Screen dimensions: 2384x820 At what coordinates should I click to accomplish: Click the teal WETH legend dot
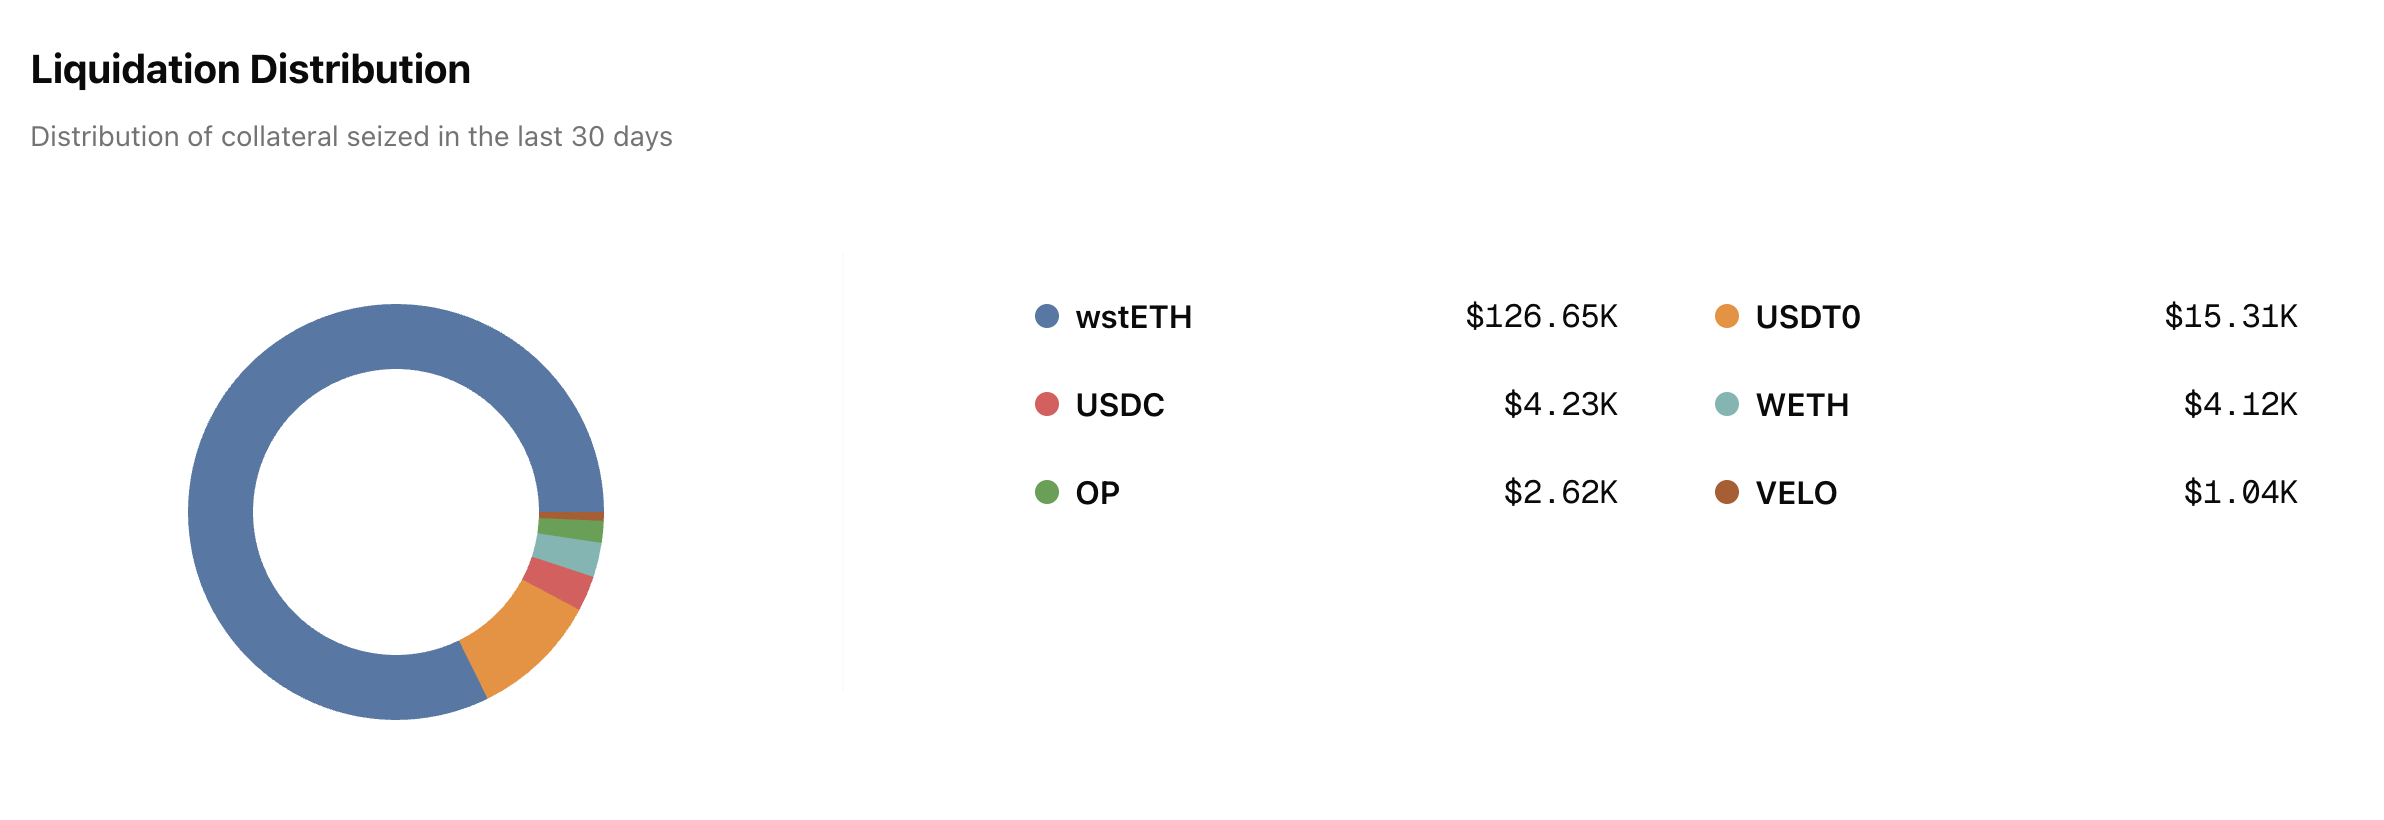point(1727,404)
